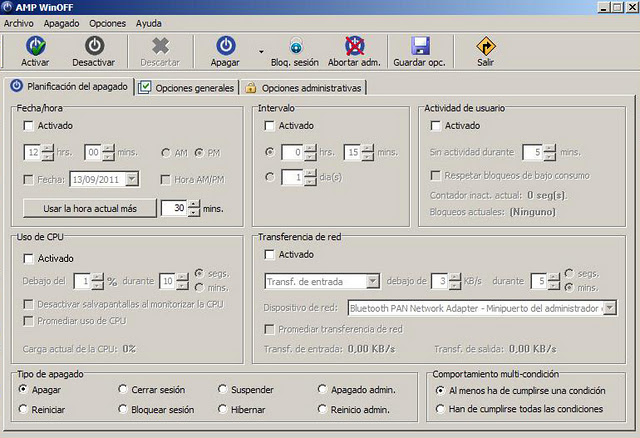Click the Activar toolbar icon
The height and width of the screenshot is (438, 640).
(35, 45)
